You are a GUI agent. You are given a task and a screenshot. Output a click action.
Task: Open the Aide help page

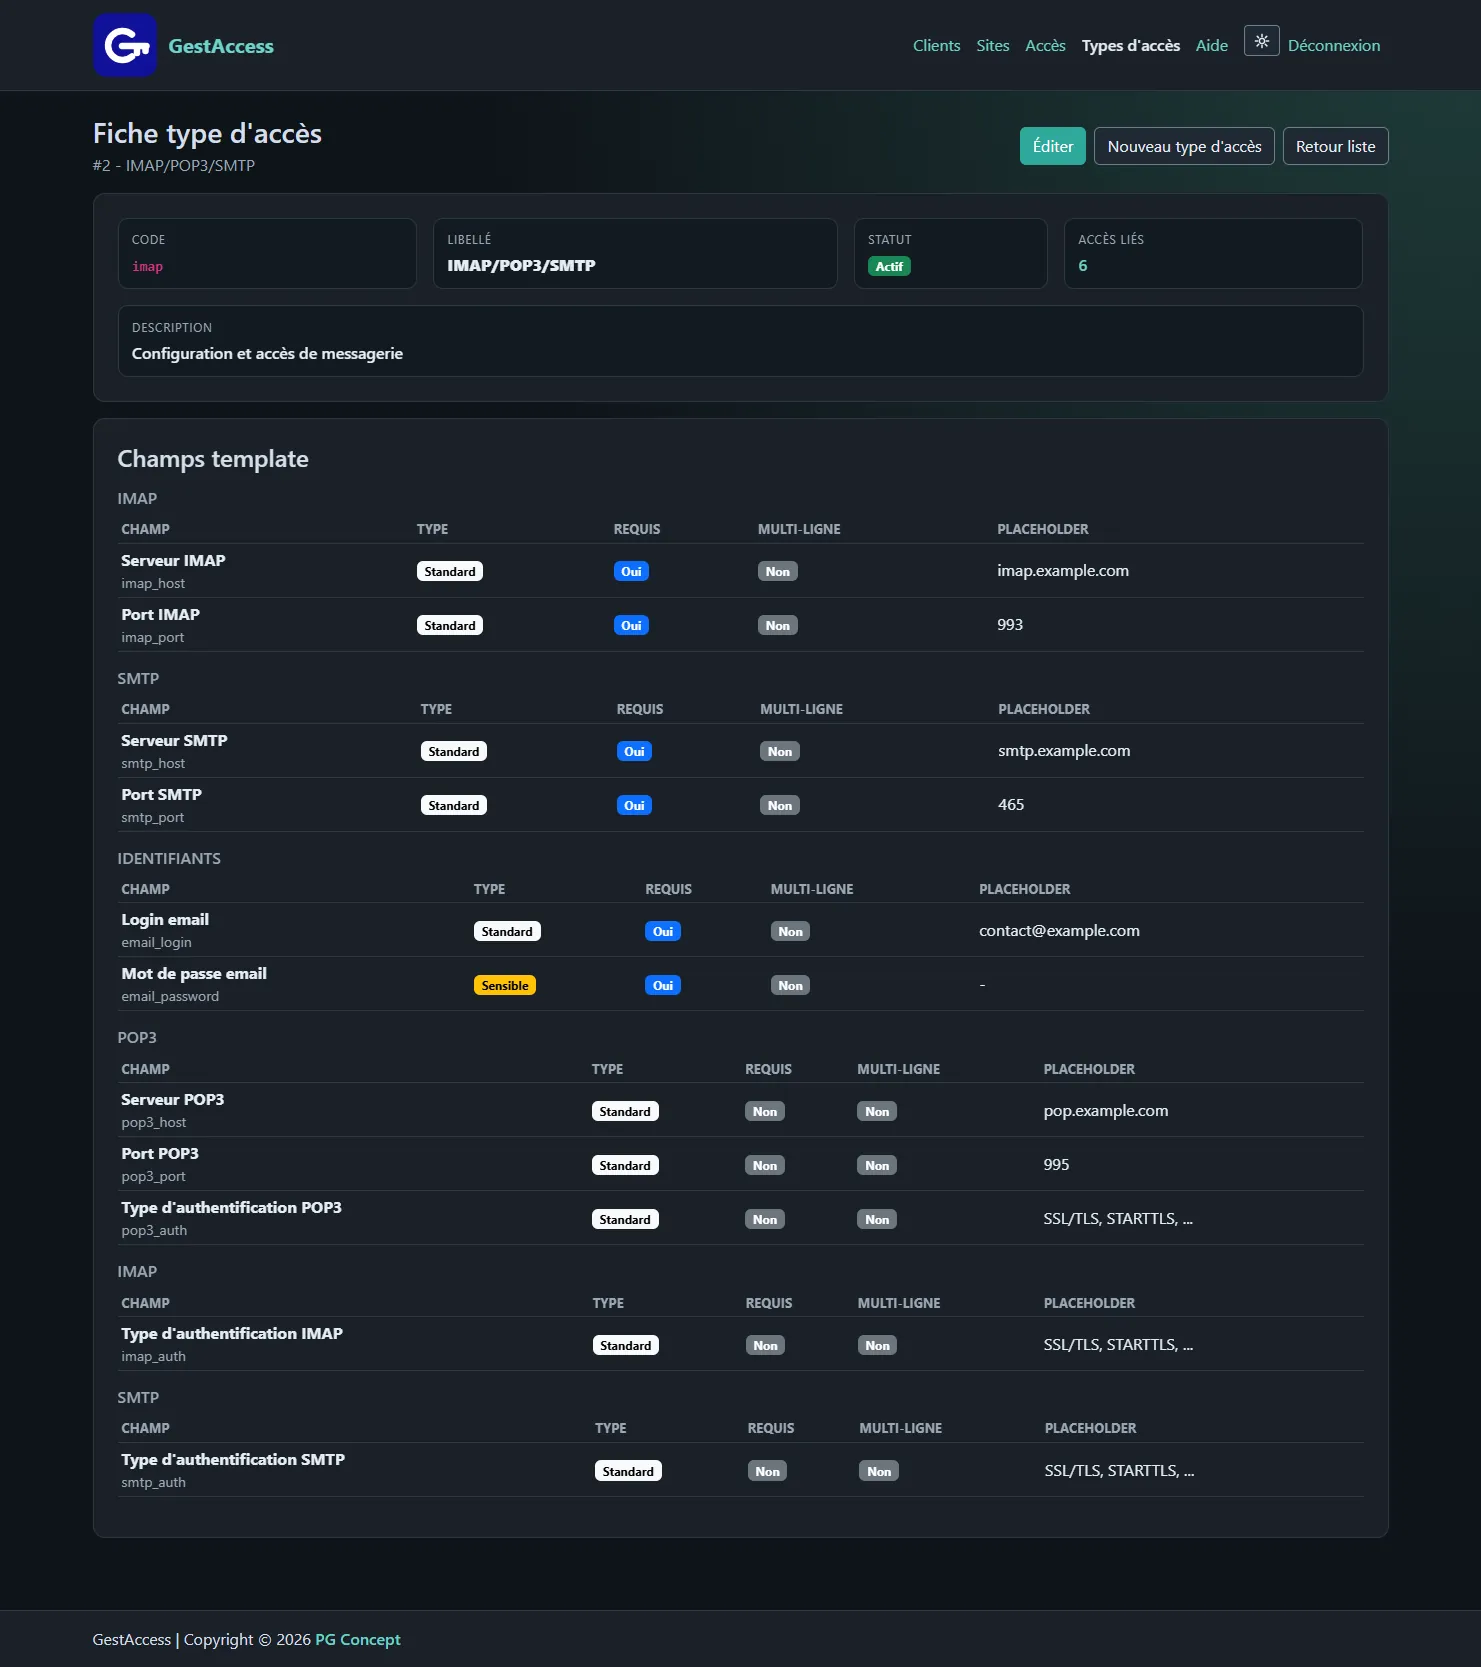pyautogui.click(x=1212, y=46)
